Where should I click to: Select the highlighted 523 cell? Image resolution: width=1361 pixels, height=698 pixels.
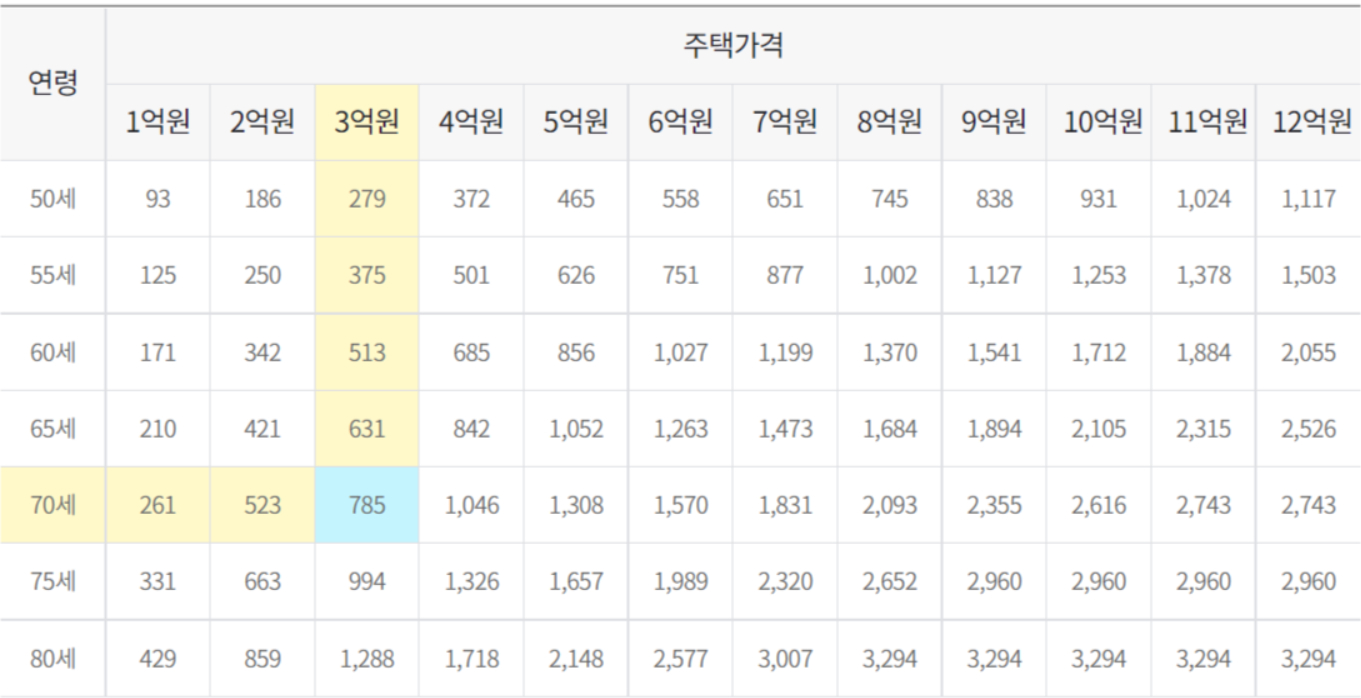coord(262,505)
